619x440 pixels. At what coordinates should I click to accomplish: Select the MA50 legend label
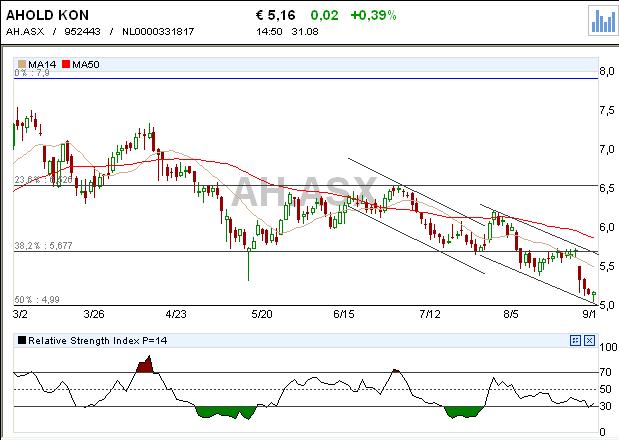86,64
